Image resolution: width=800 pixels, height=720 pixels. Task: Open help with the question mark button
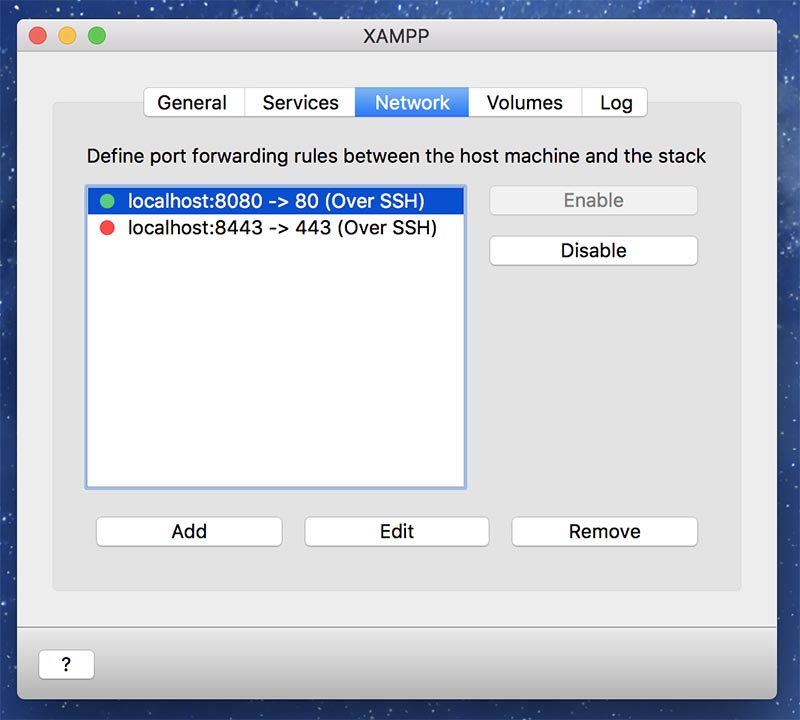[x=66, y=664]
